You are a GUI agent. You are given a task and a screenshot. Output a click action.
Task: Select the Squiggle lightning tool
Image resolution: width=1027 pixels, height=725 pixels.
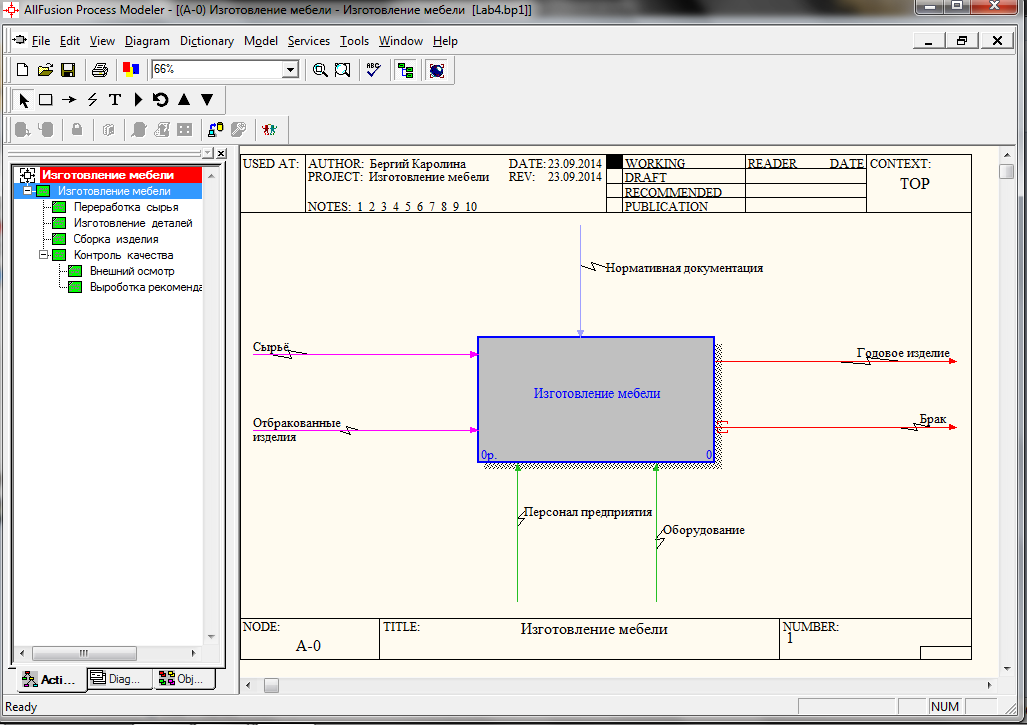92,100
